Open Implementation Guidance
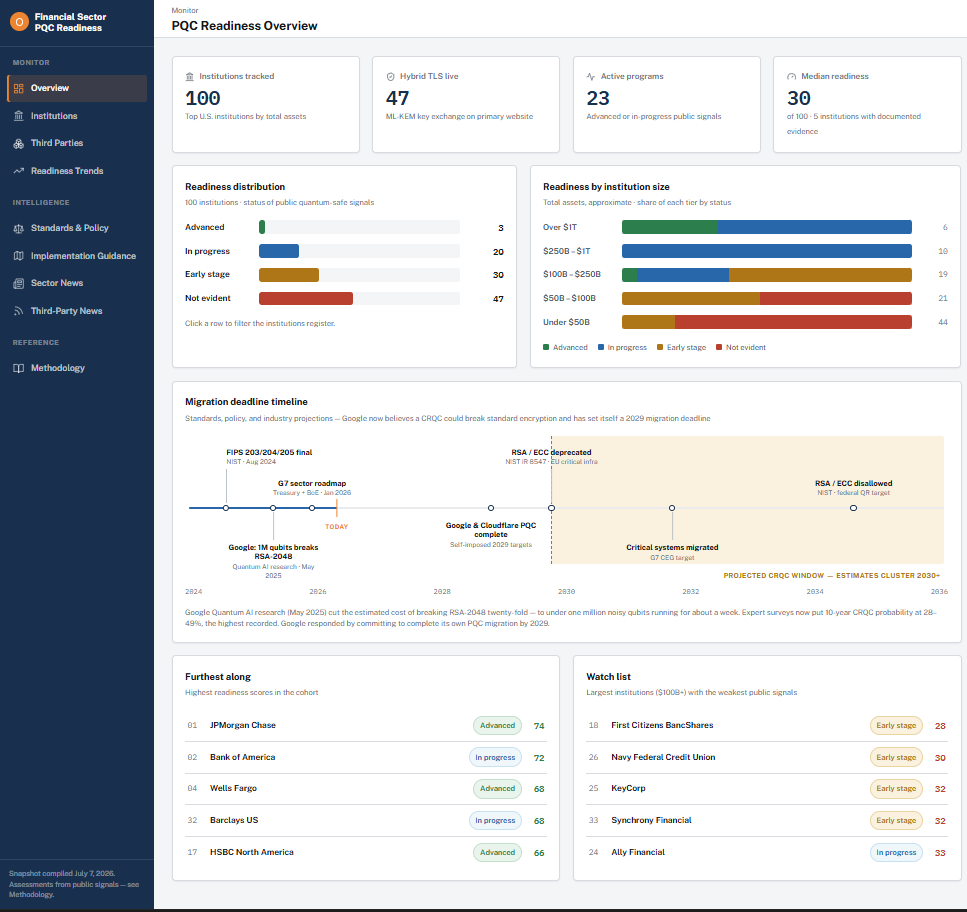 coord(77,256)
